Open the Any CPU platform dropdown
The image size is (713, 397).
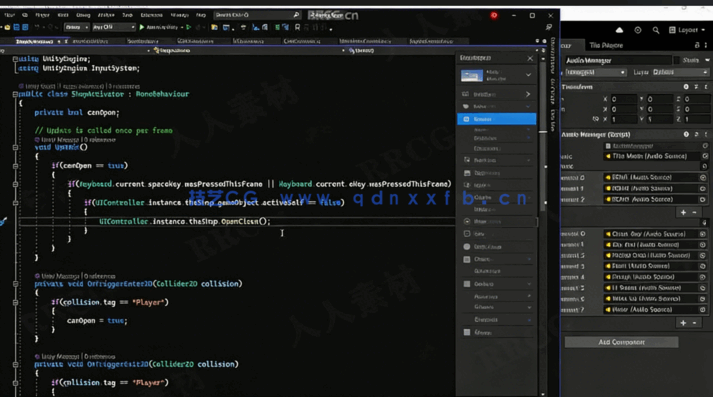(114, 27)
